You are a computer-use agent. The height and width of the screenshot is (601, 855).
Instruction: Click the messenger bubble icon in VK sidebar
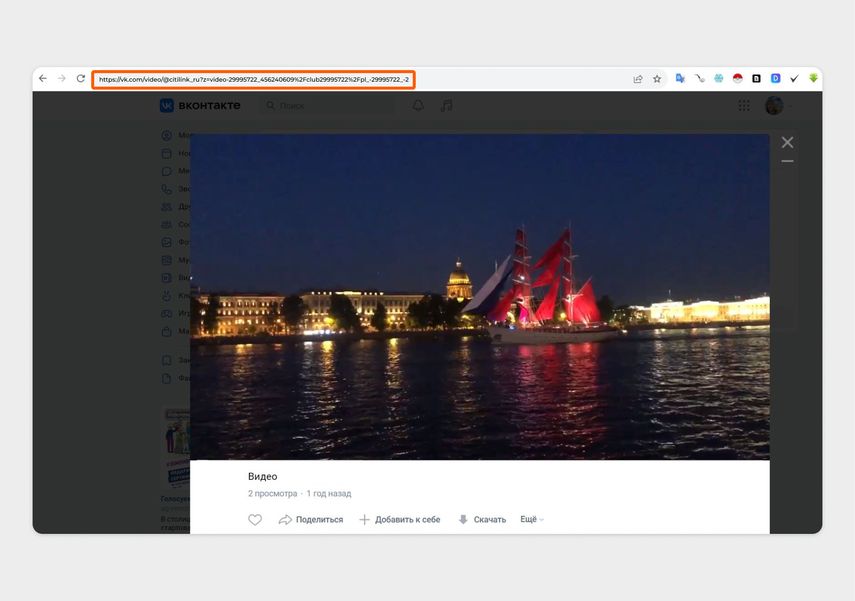click(167, 171)
